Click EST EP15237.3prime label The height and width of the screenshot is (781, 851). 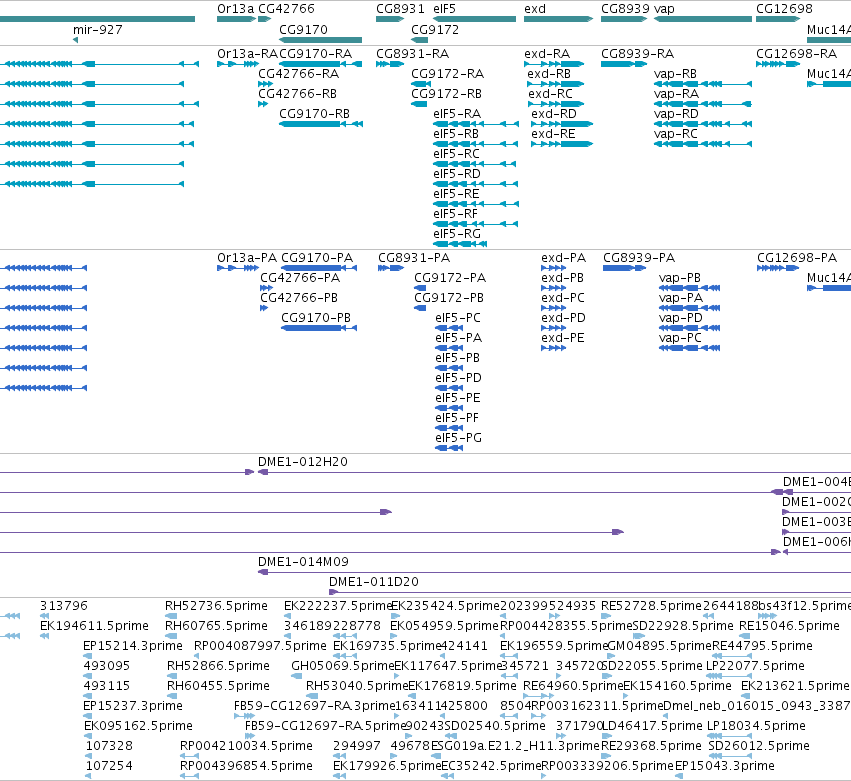(x=133, y=706)
